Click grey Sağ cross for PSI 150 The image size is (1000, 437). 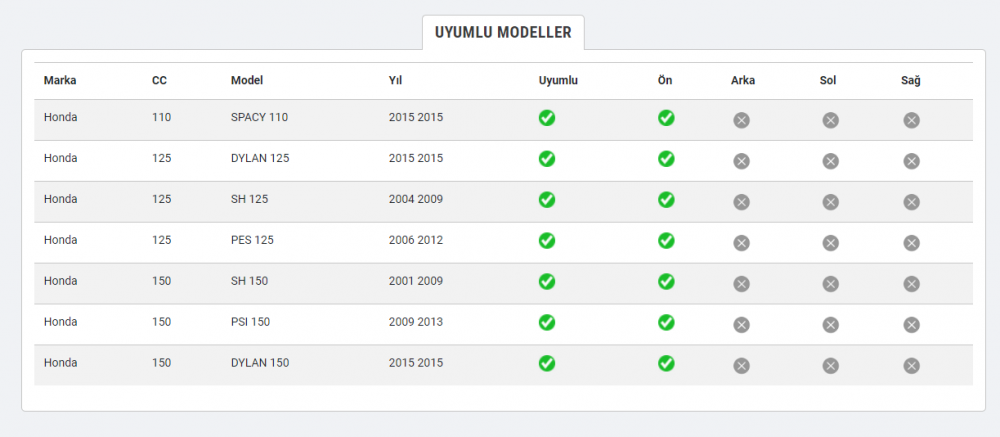(911, 324)
